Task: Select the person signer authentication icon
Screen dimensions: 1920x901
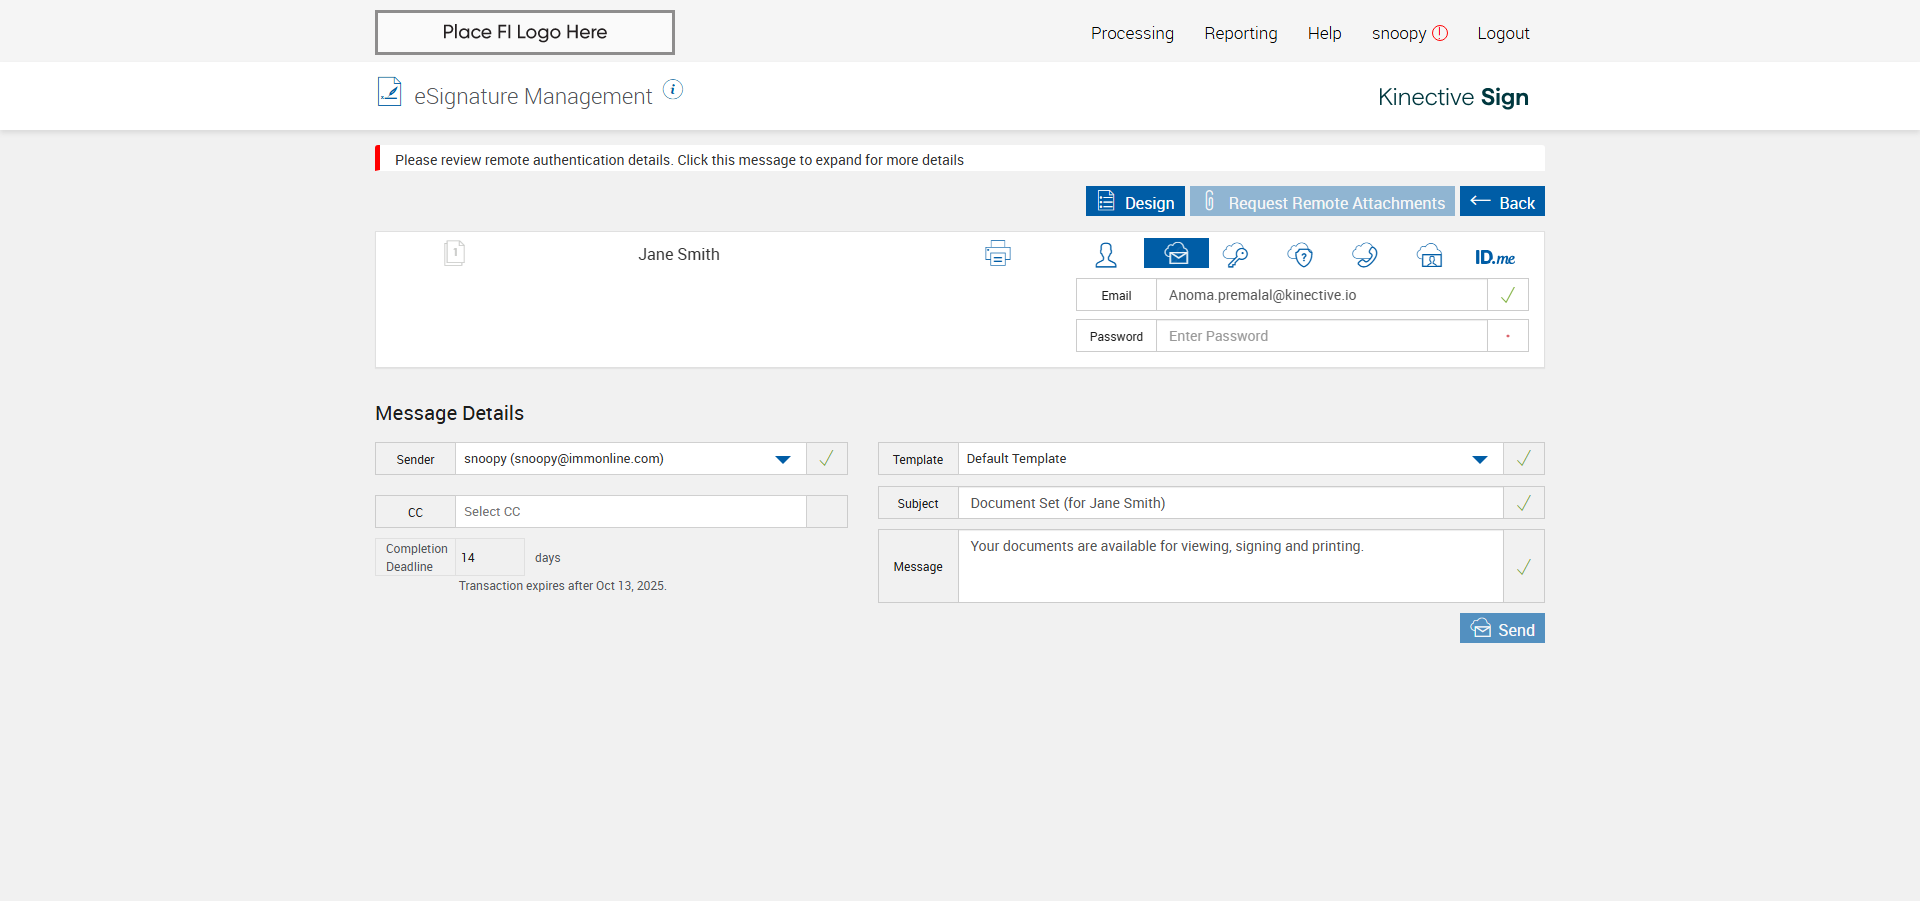Action: click(1106, 255)
